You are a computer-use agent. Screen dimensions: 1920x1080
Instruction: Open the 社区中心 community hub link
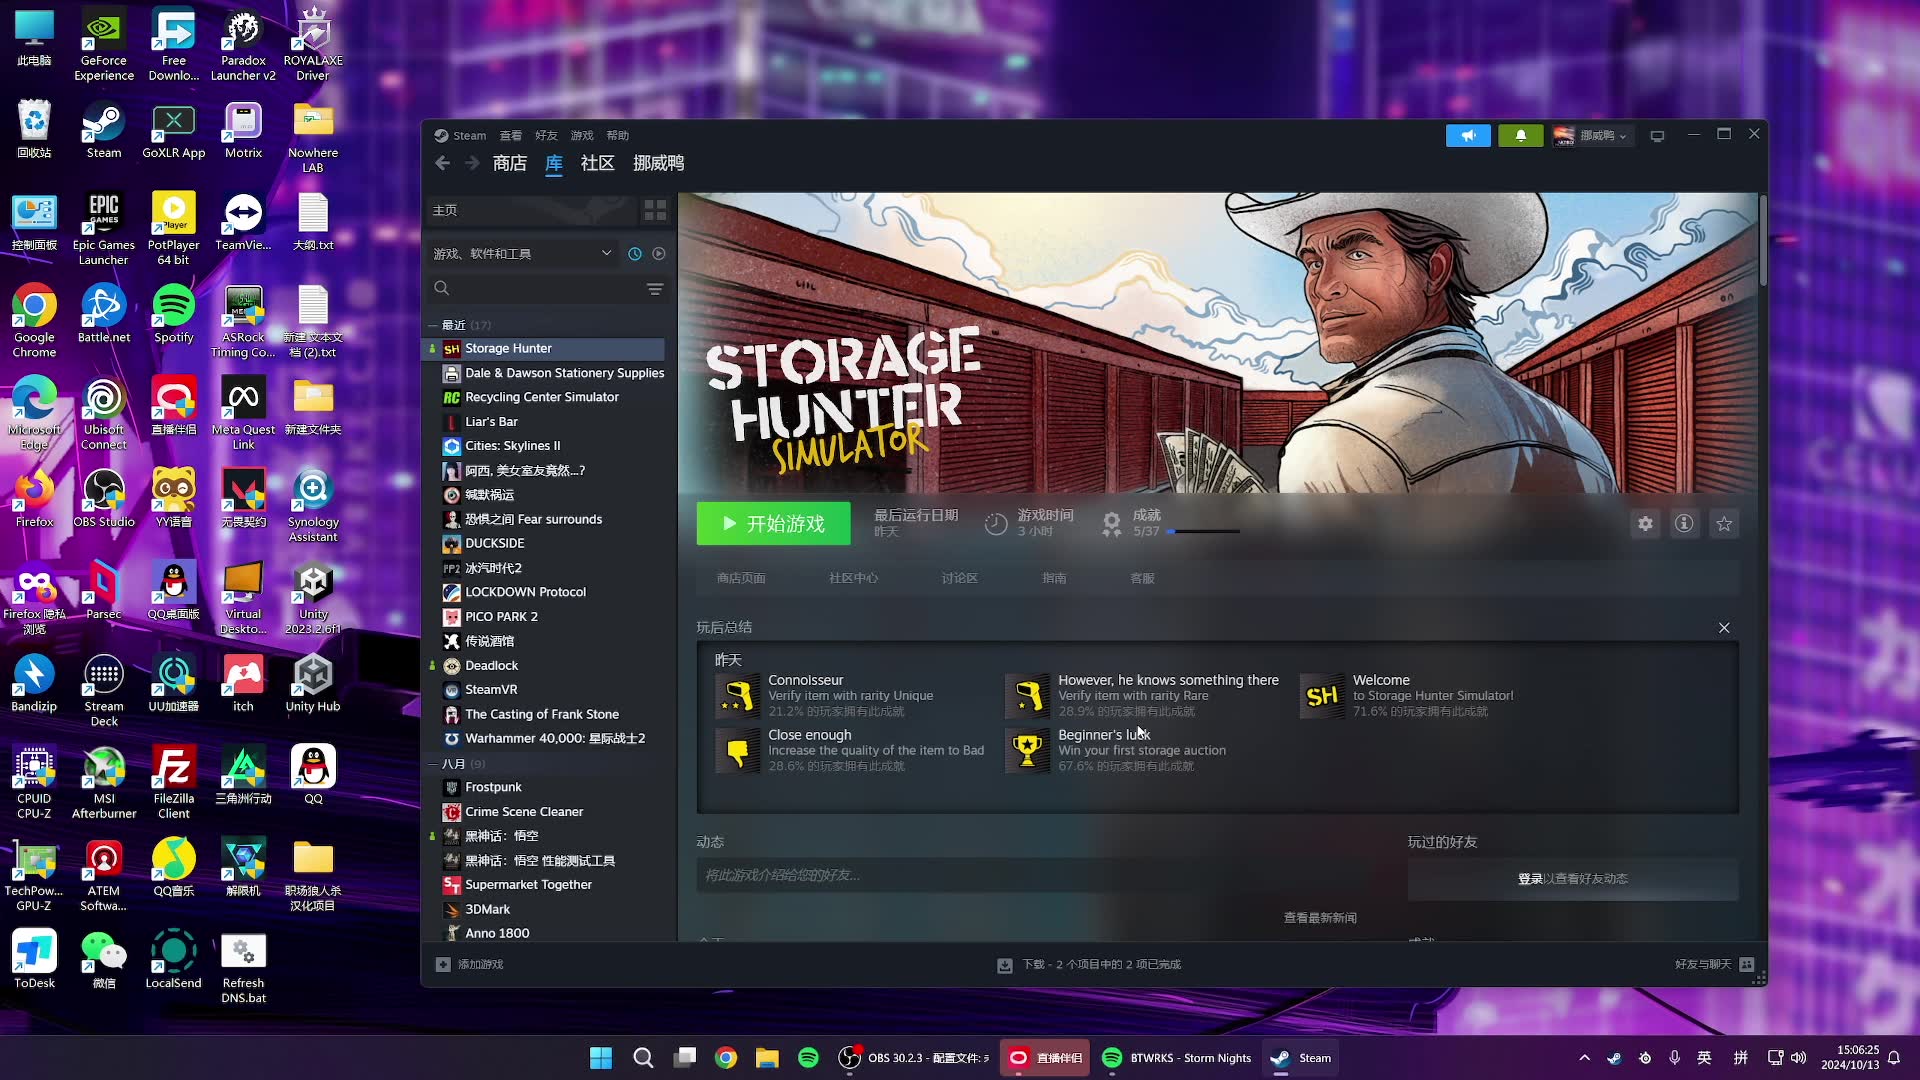853,579
